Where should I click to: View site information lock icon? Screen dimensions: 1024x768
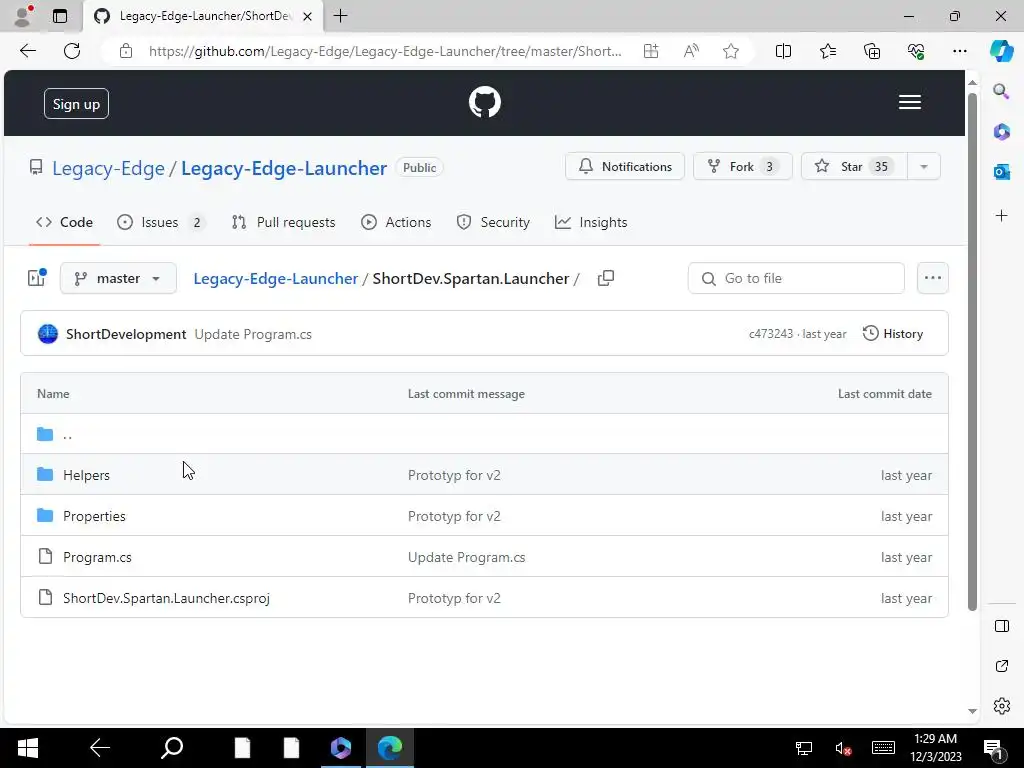coord(126,51)
